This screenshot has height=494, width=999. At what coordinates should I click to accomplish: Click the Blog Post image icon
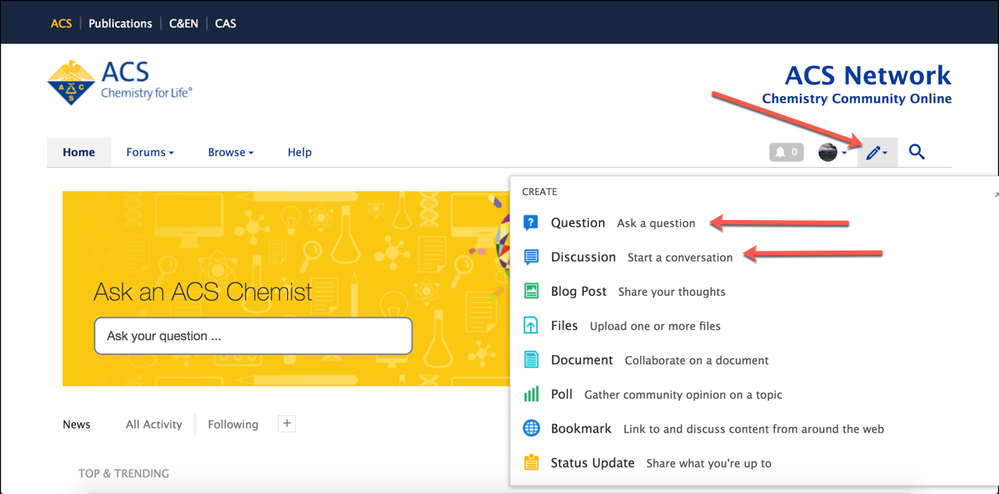click(x=531, y=291)
